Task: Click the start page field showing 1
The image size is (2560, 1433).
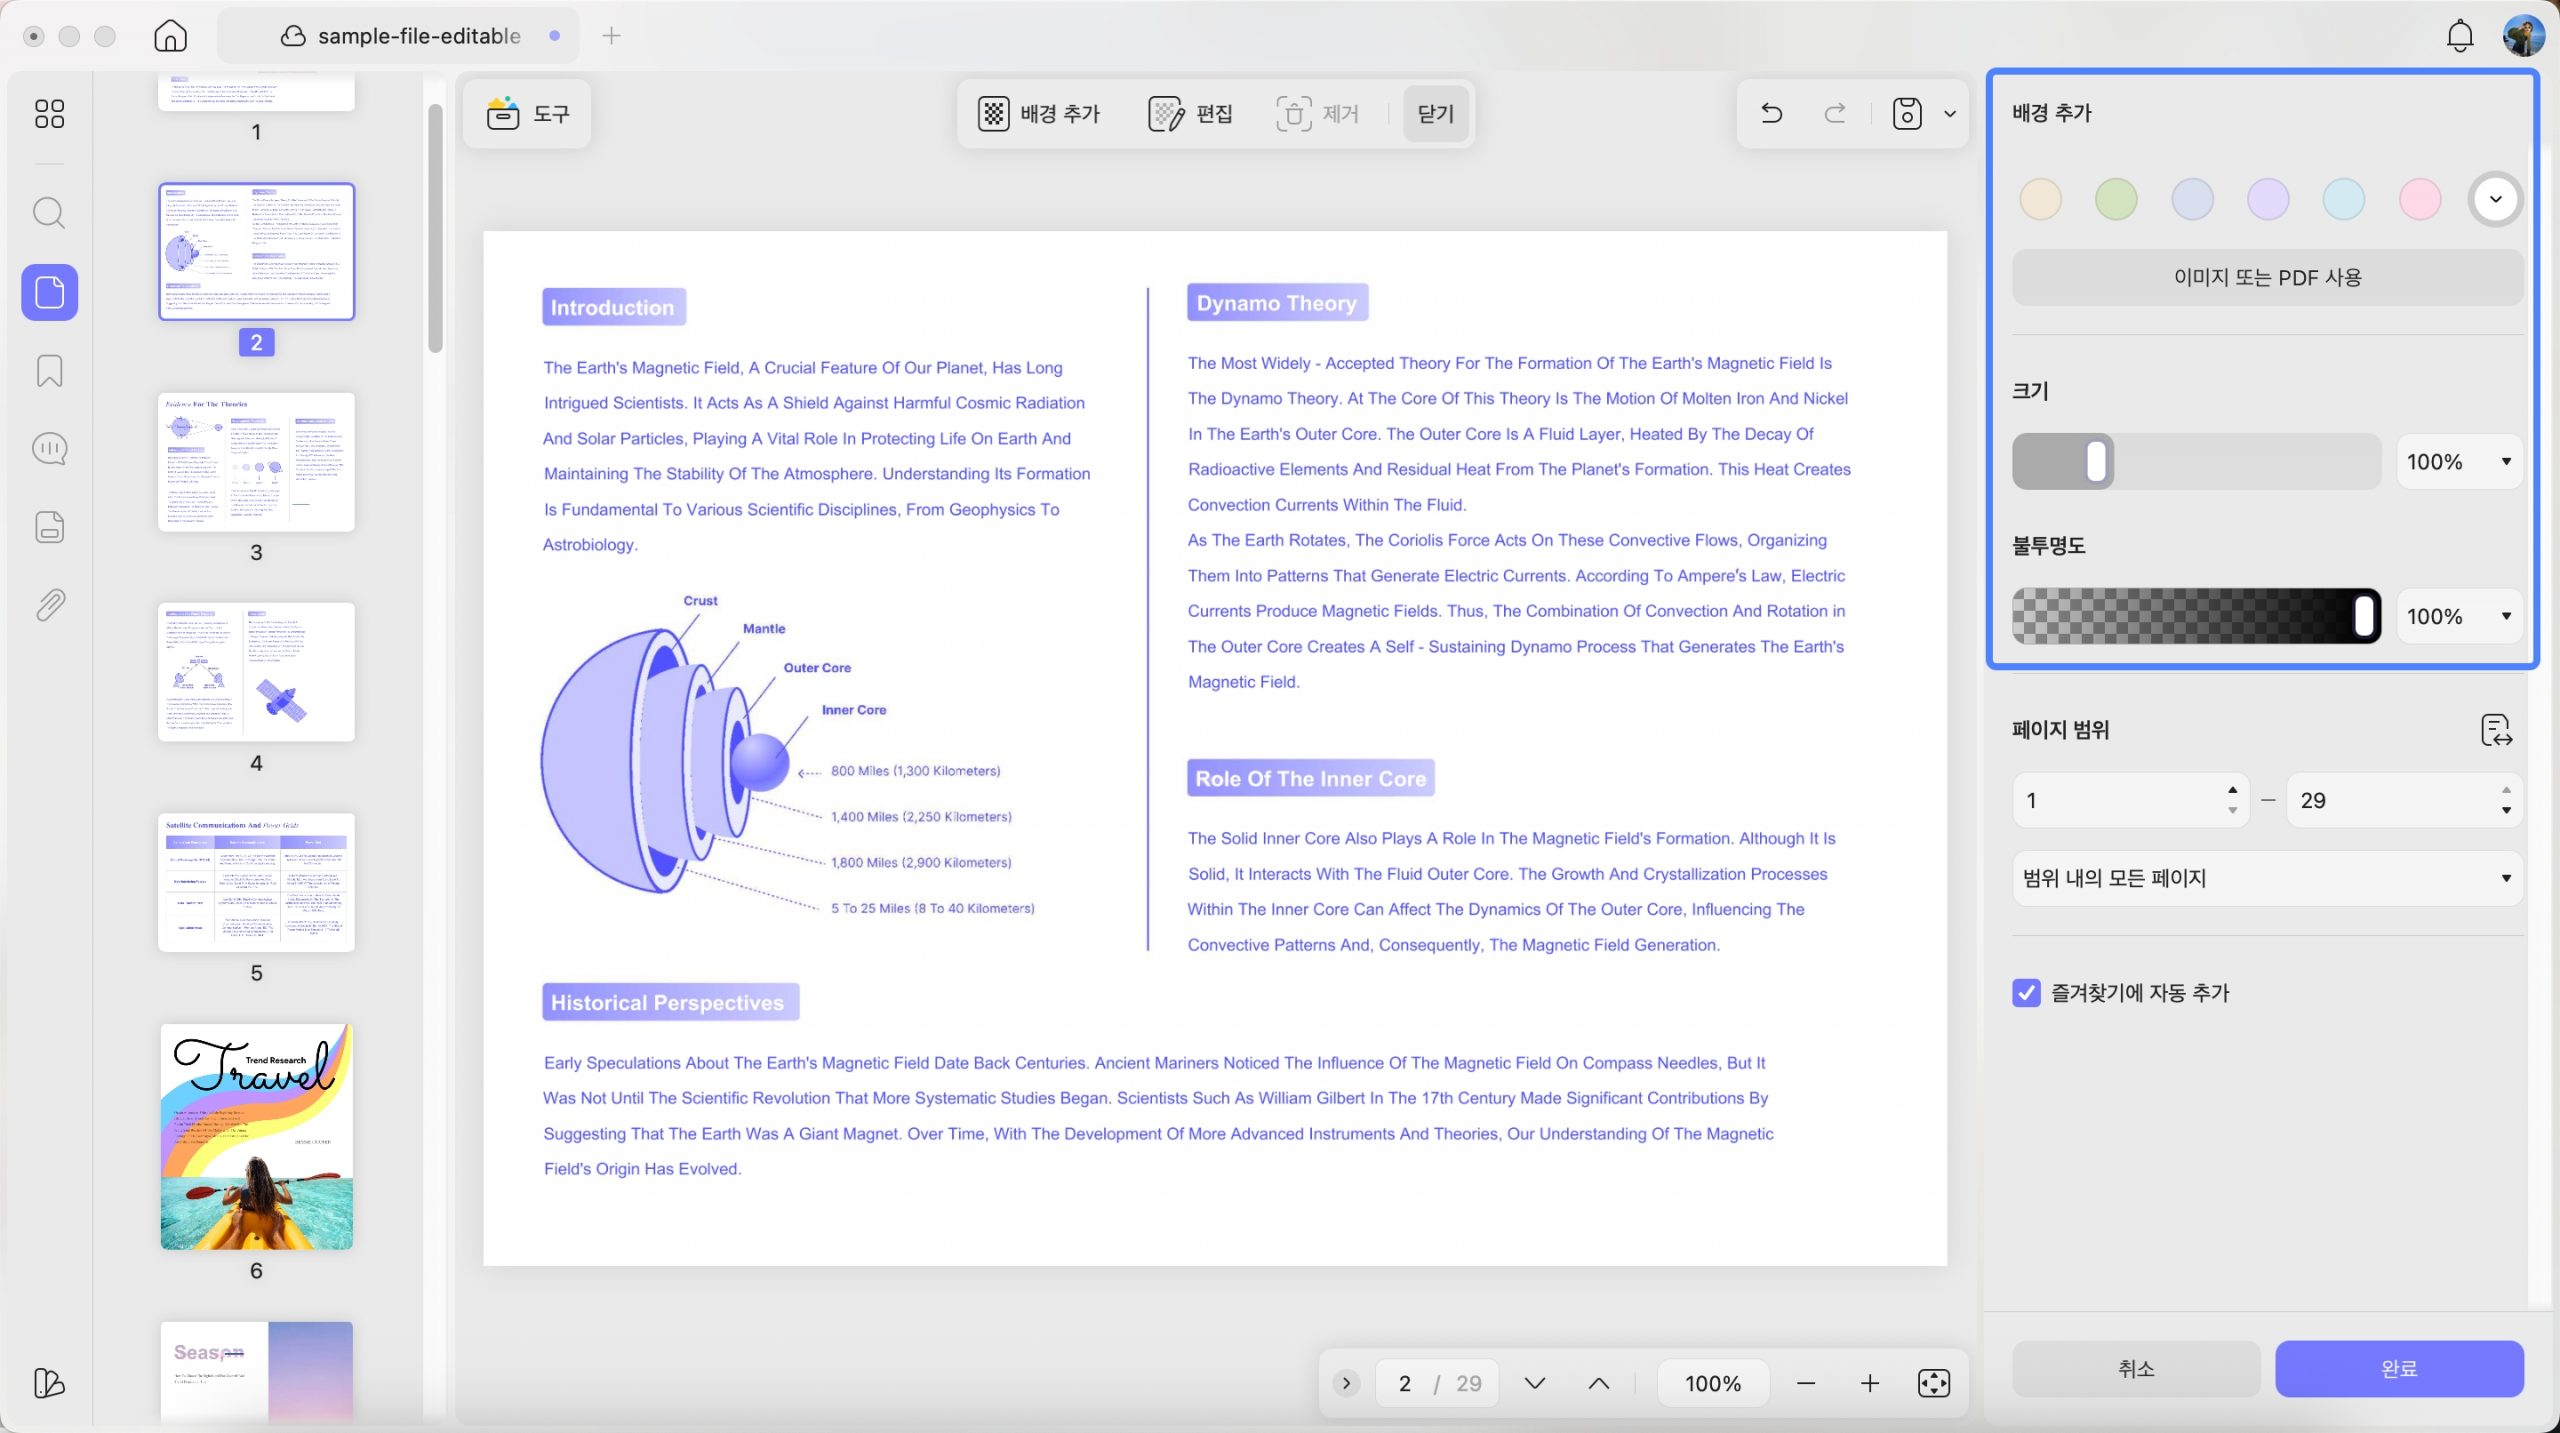Action: 2130,800
